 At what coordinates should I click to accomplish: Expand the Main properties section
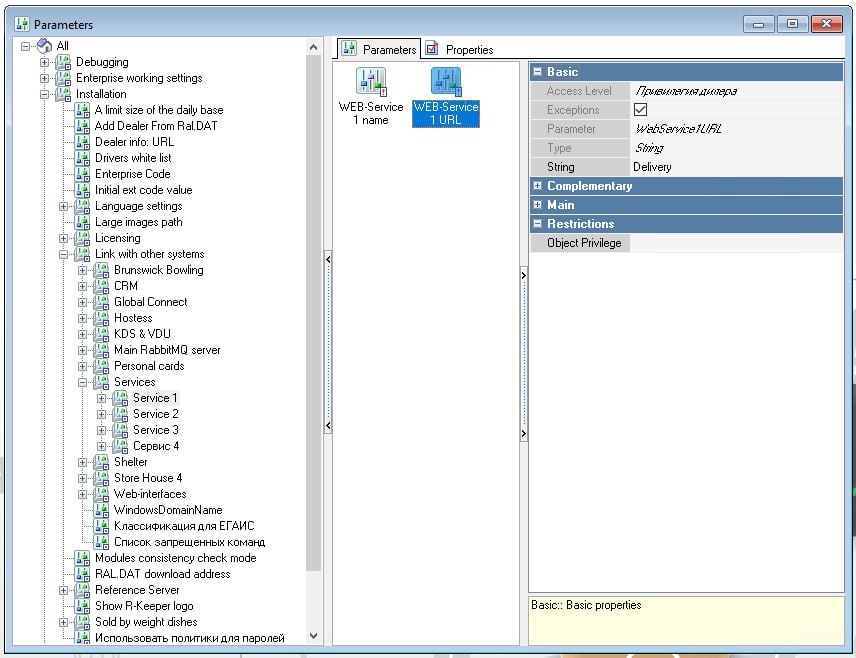click(x=537, y=205)
